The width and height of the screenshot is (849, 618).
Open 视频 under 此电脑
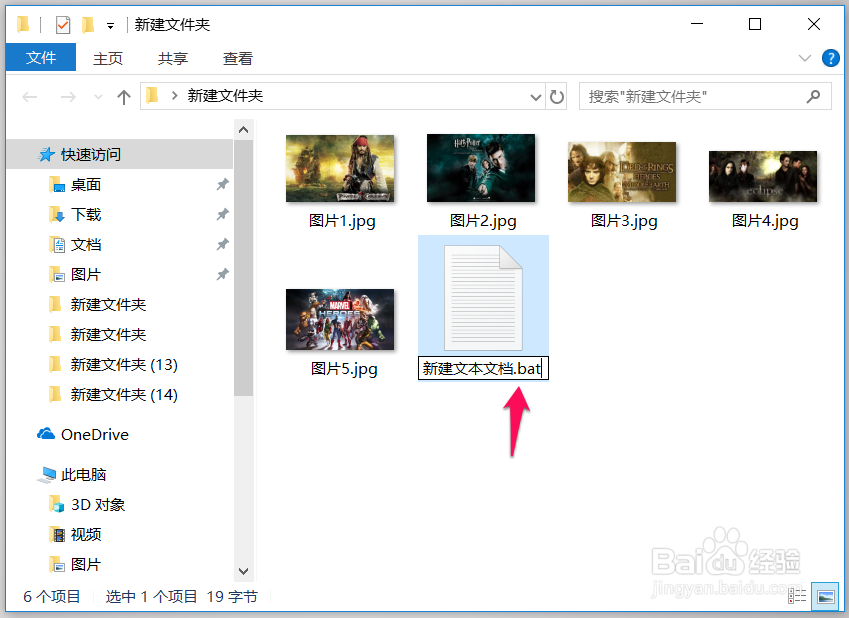pyautogui.click(x=86, y=535)
